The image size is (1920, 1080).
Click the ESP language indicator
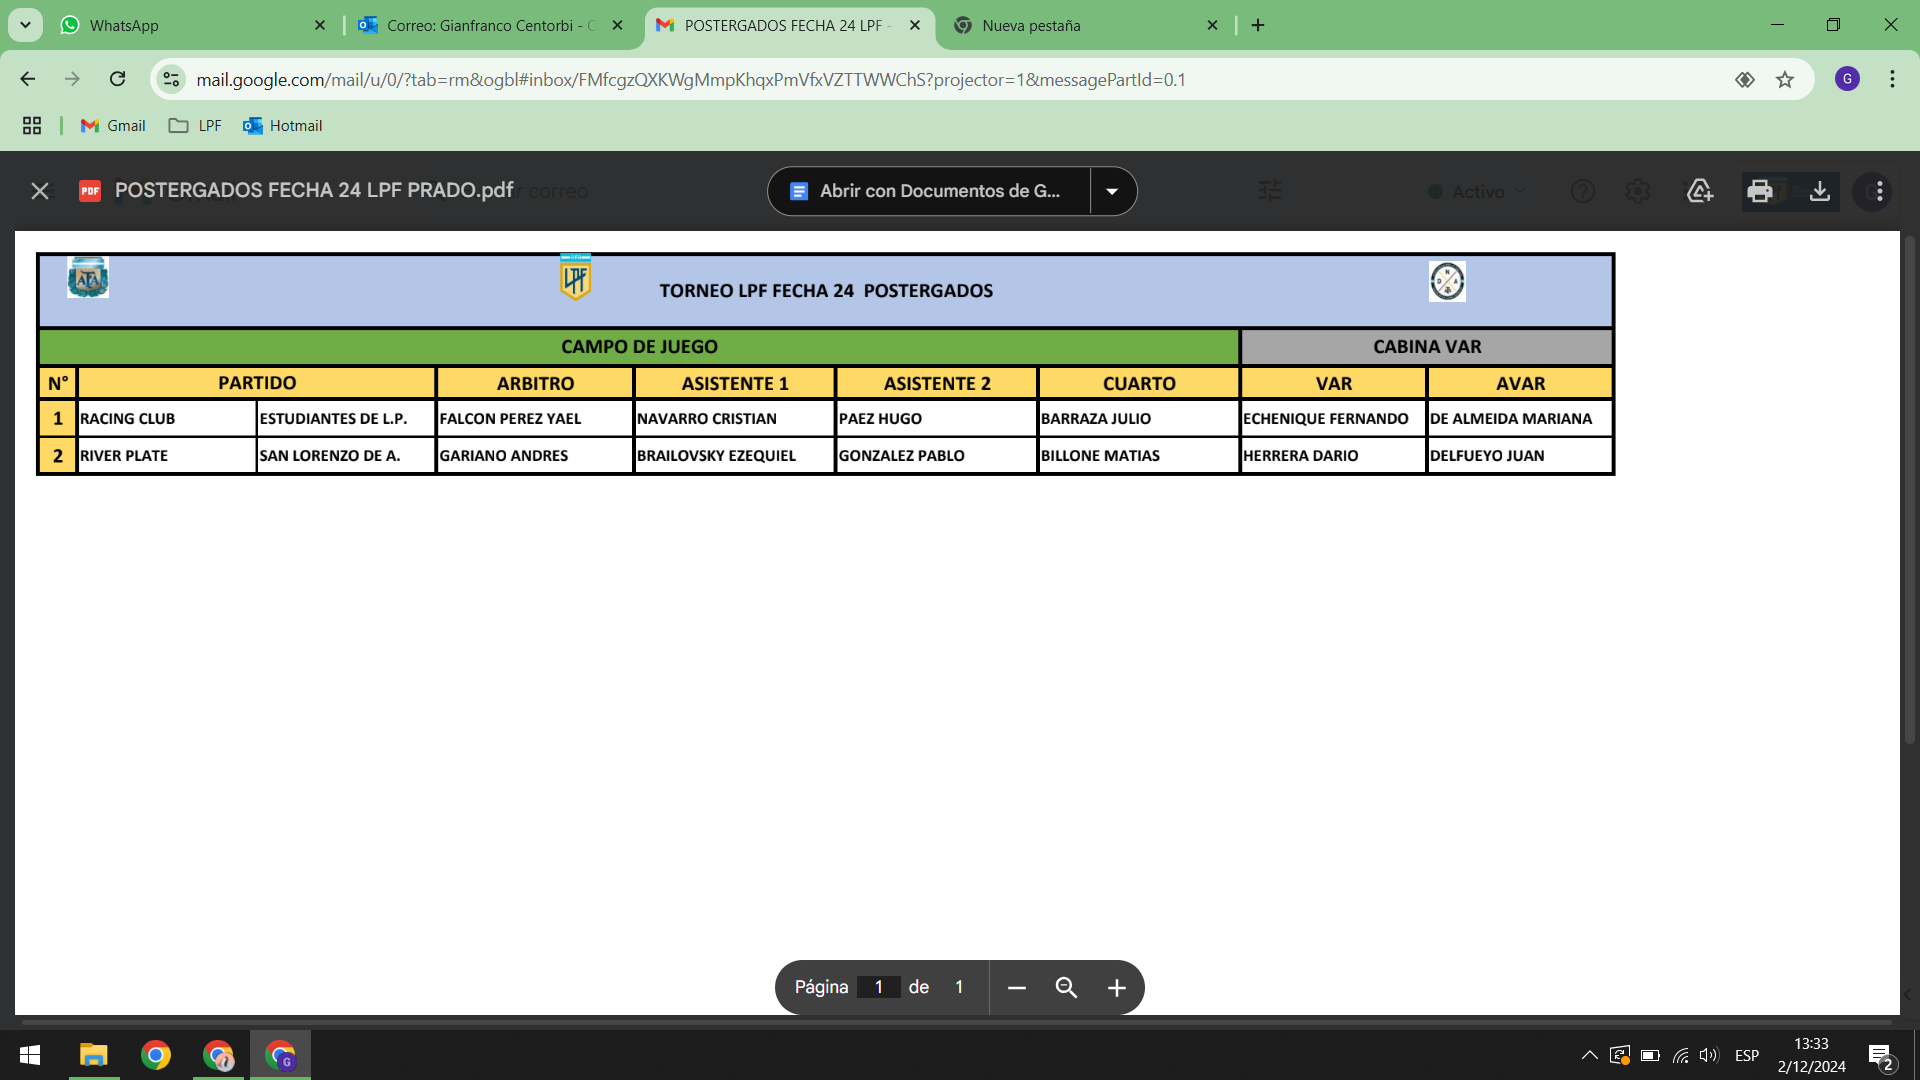tap(1747, 1055)
